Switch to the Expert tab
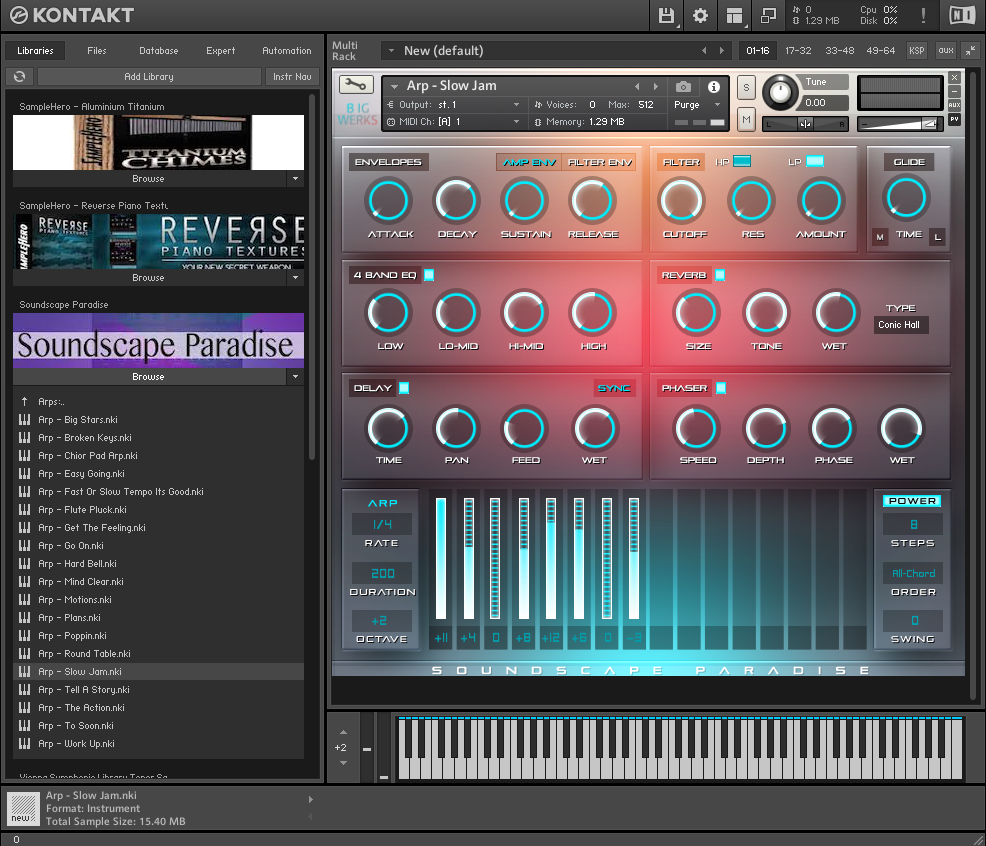 point(221,50)
